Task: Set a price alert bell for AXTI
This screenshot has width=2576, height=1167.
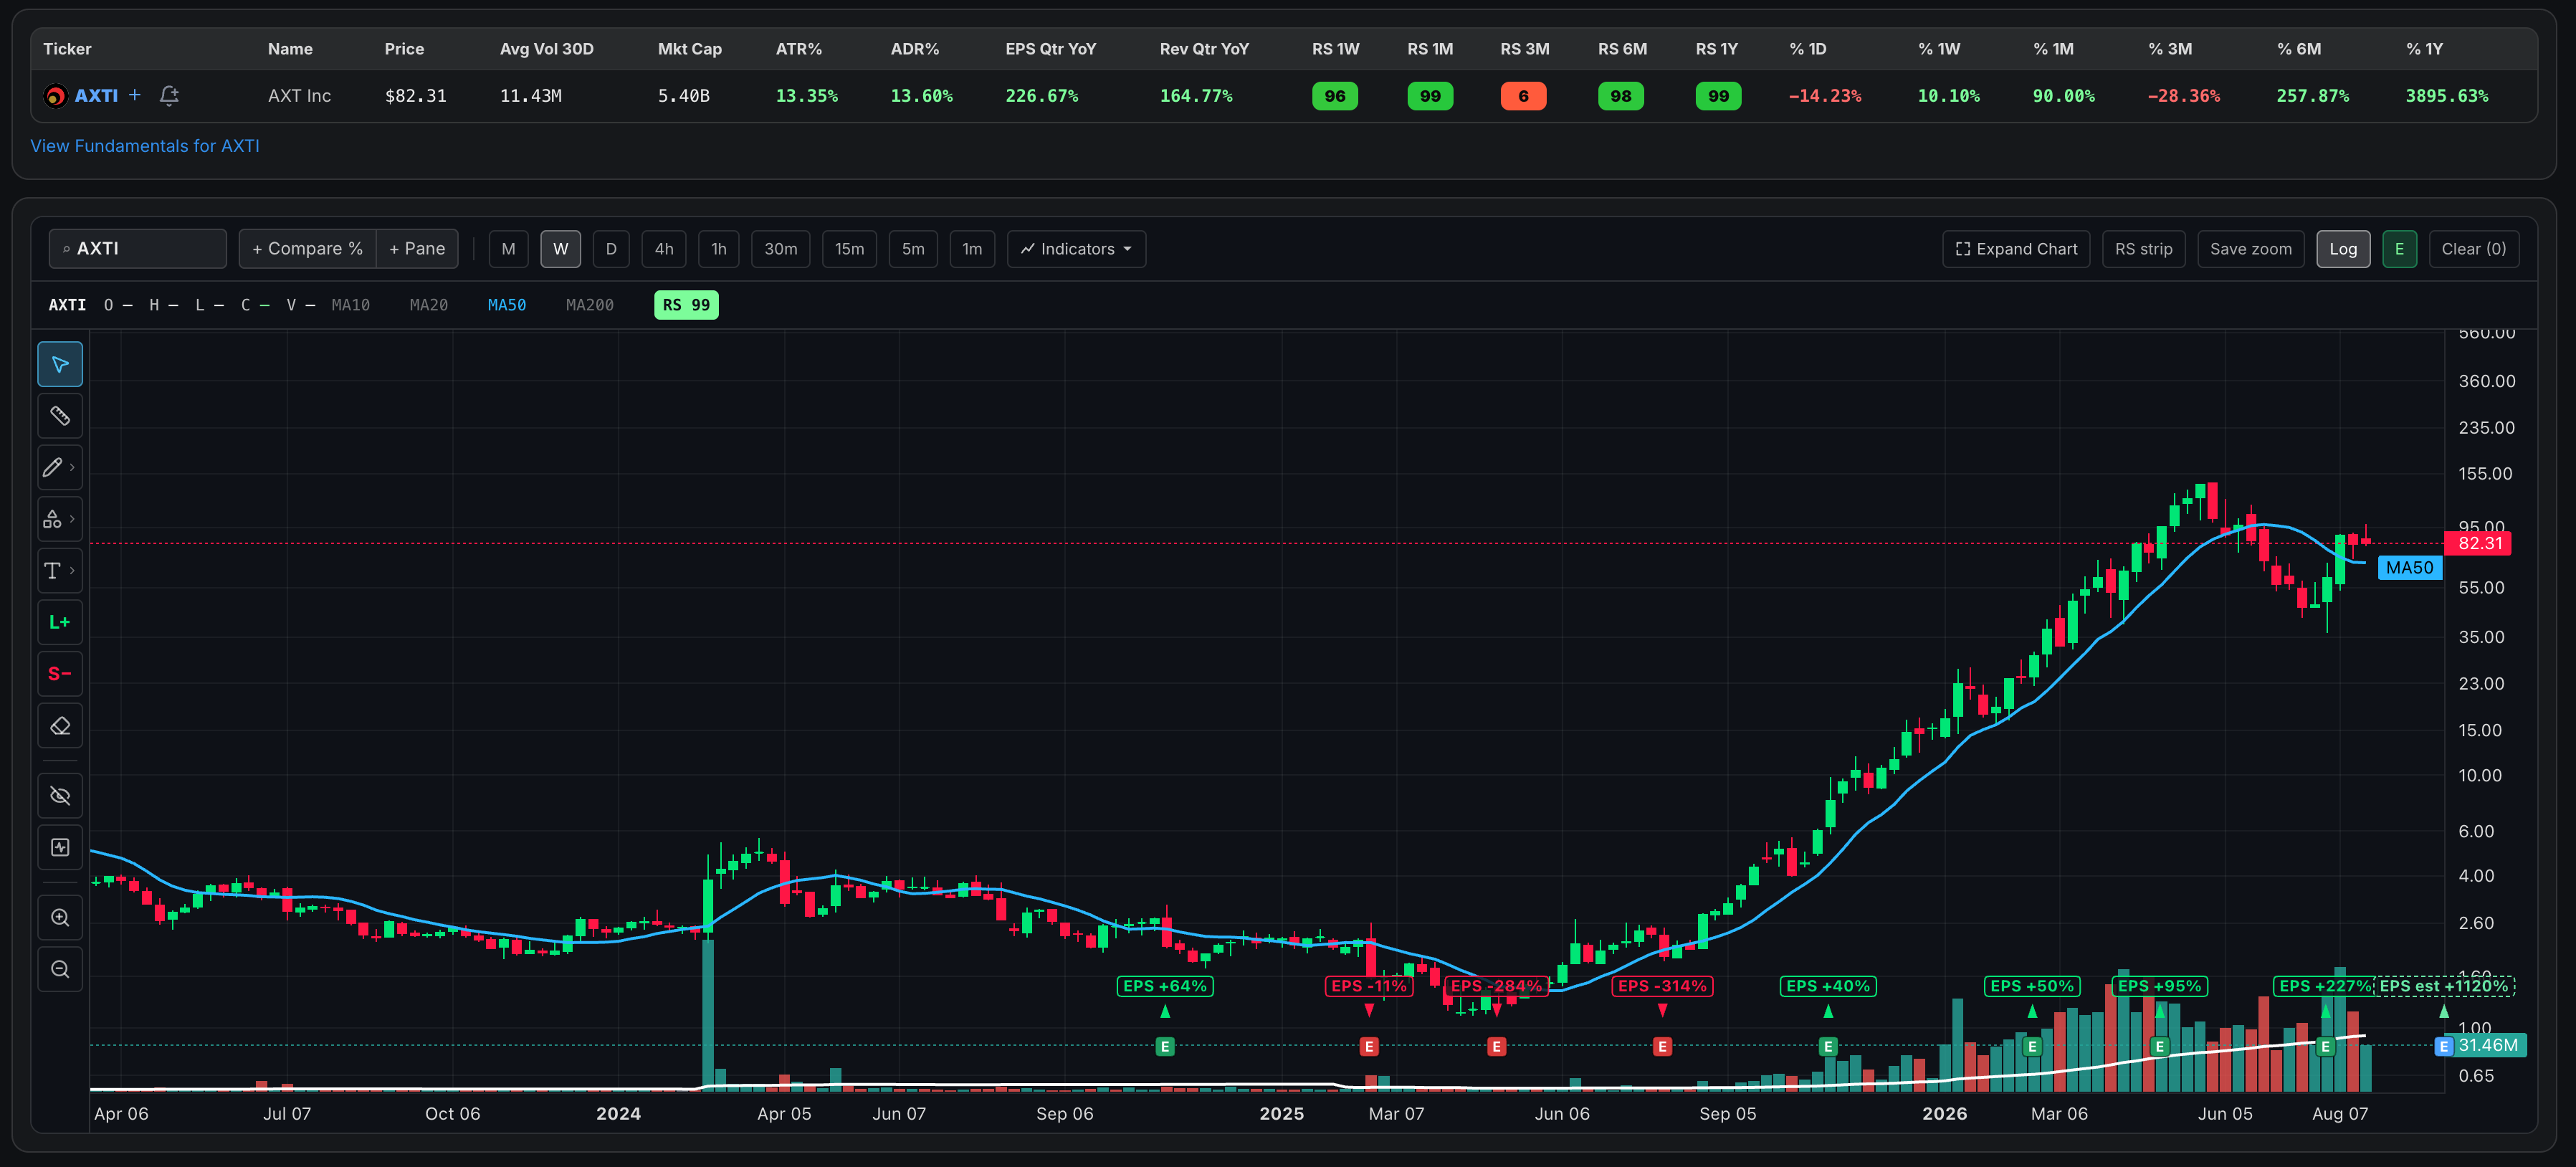Action: pos(169,96)
